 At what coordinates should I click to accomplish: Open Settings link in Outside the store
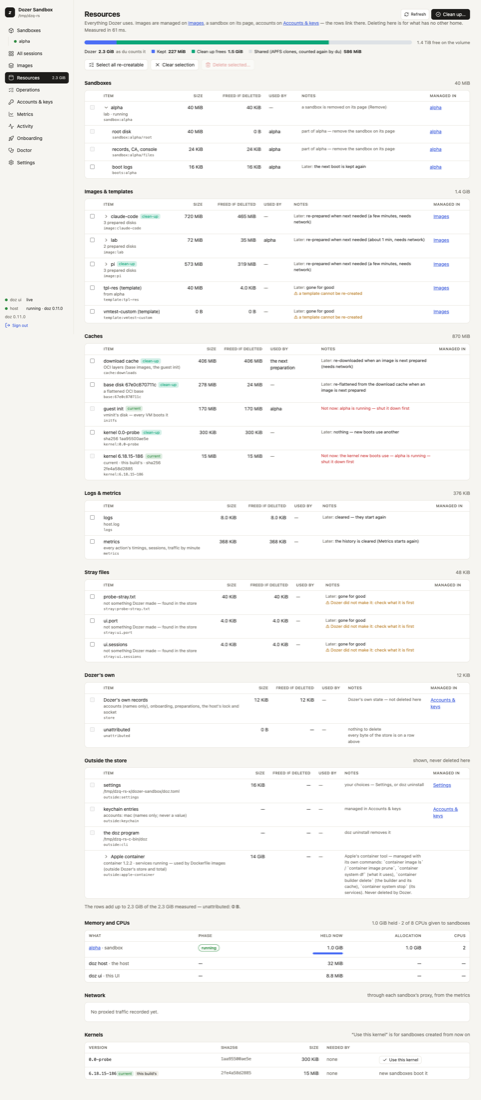pos(442,784)
